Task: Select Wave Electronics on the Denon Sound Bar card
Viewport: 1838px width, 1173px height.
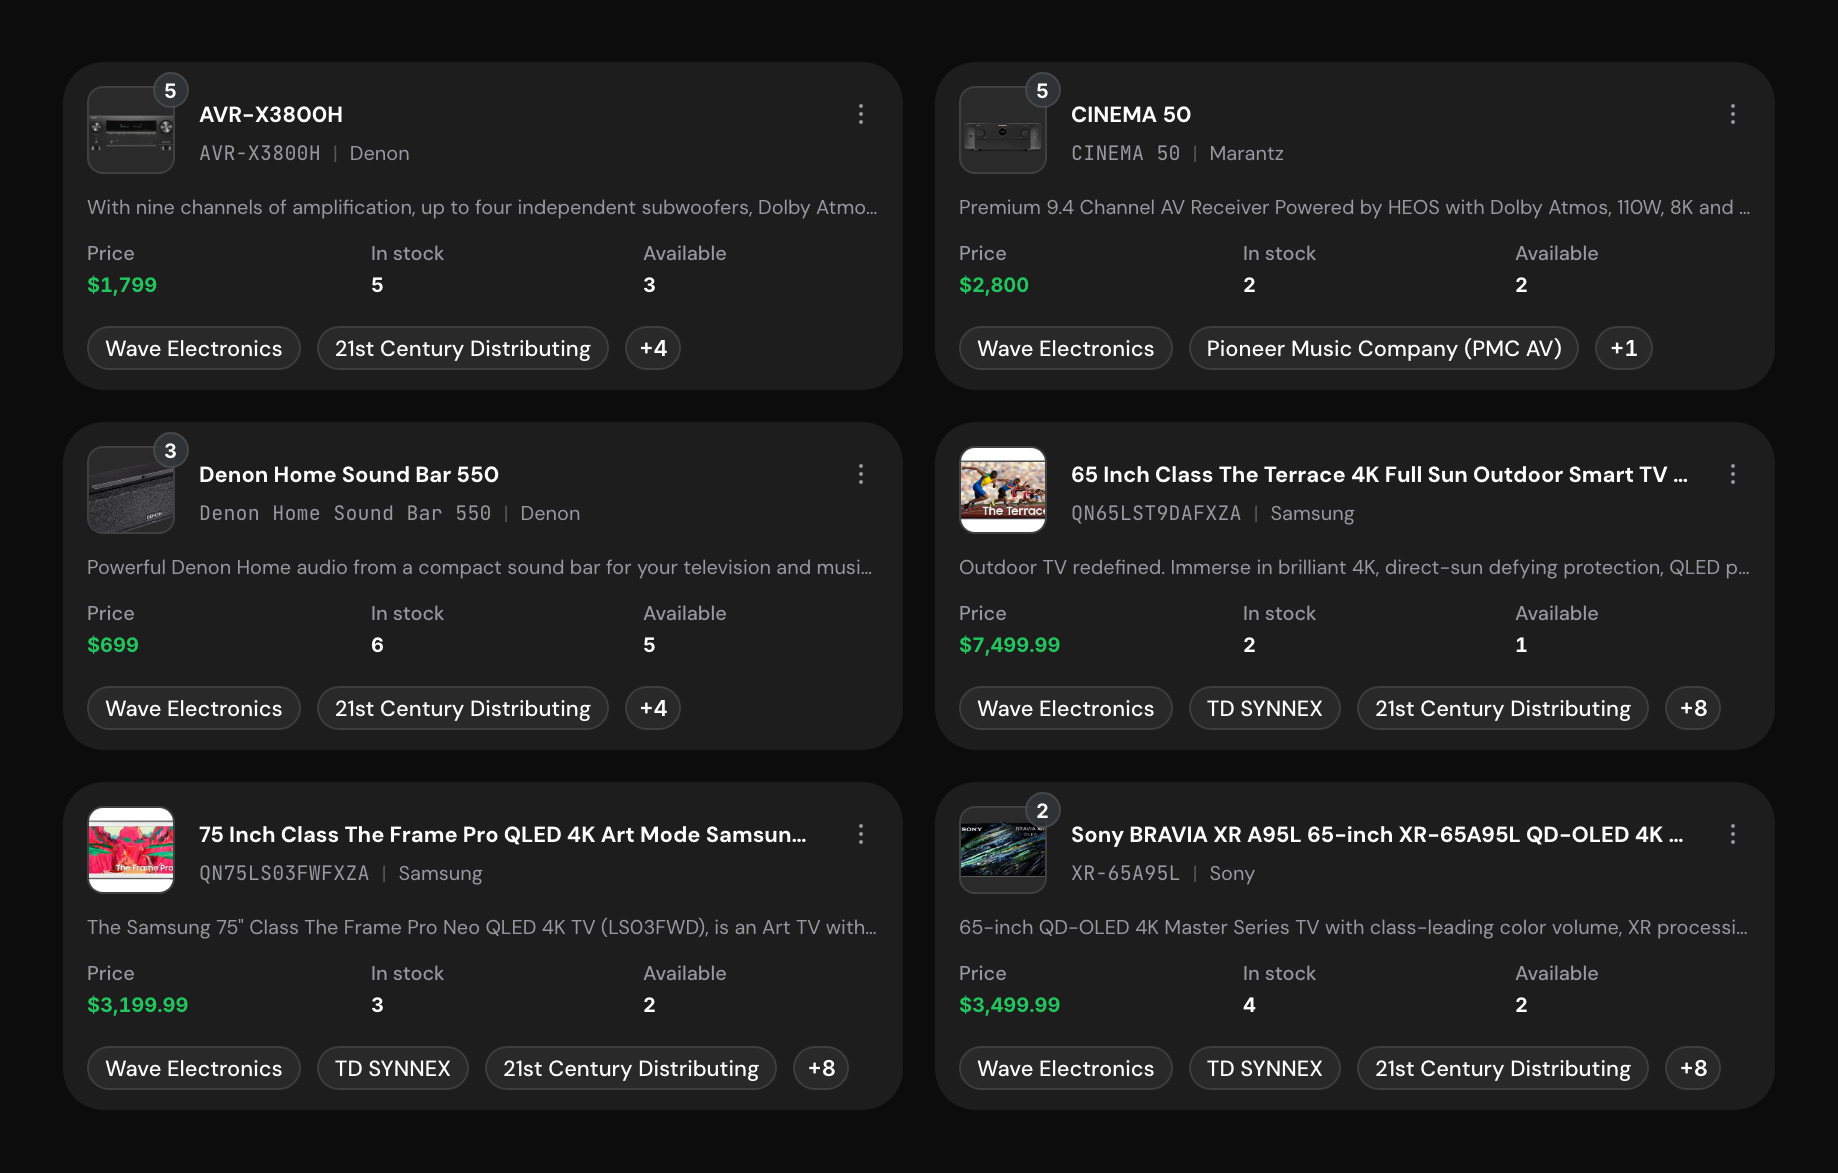Action: [x=194, y=708]
